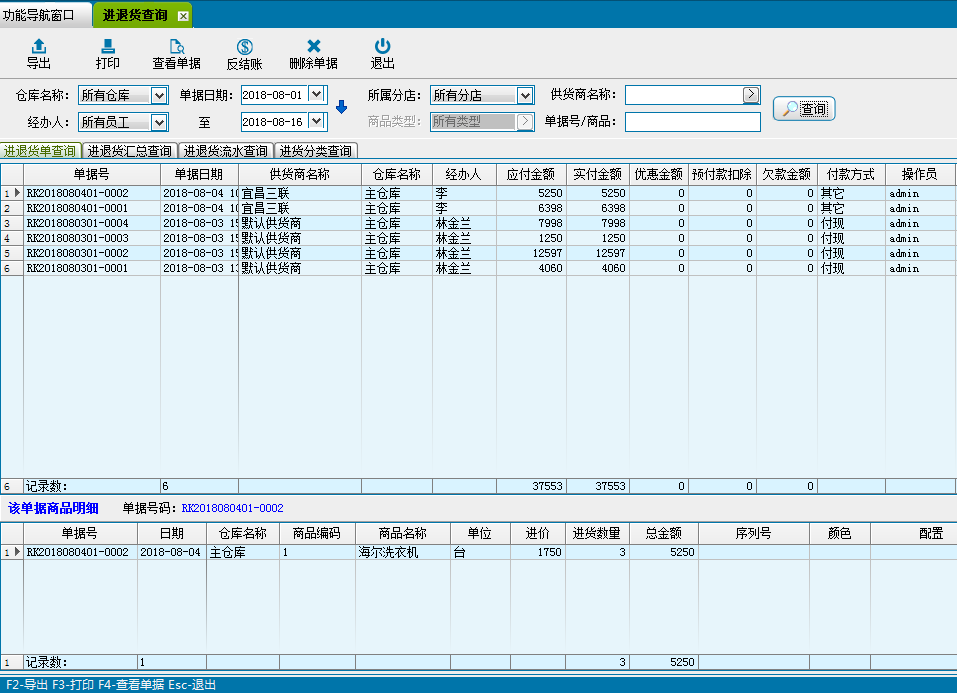This screenshot has width=957, height=693.
Task: Expand the warehouse name (仓库名称) dropdown
Action: coord(158,96)
